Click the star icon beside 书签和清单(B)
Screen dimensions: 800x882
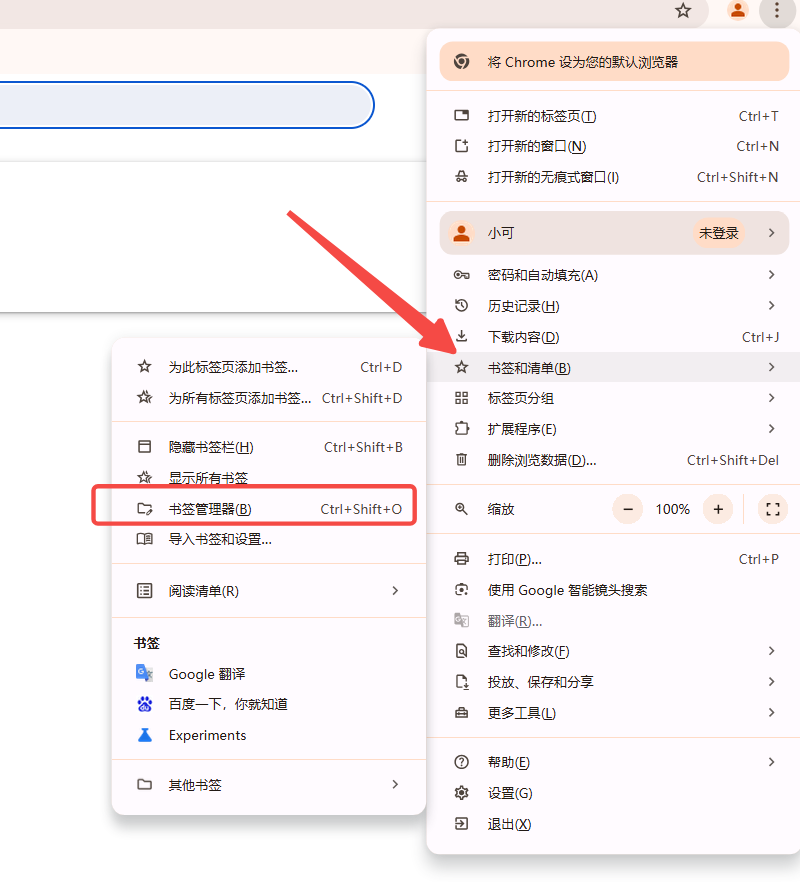pos(461,367)
